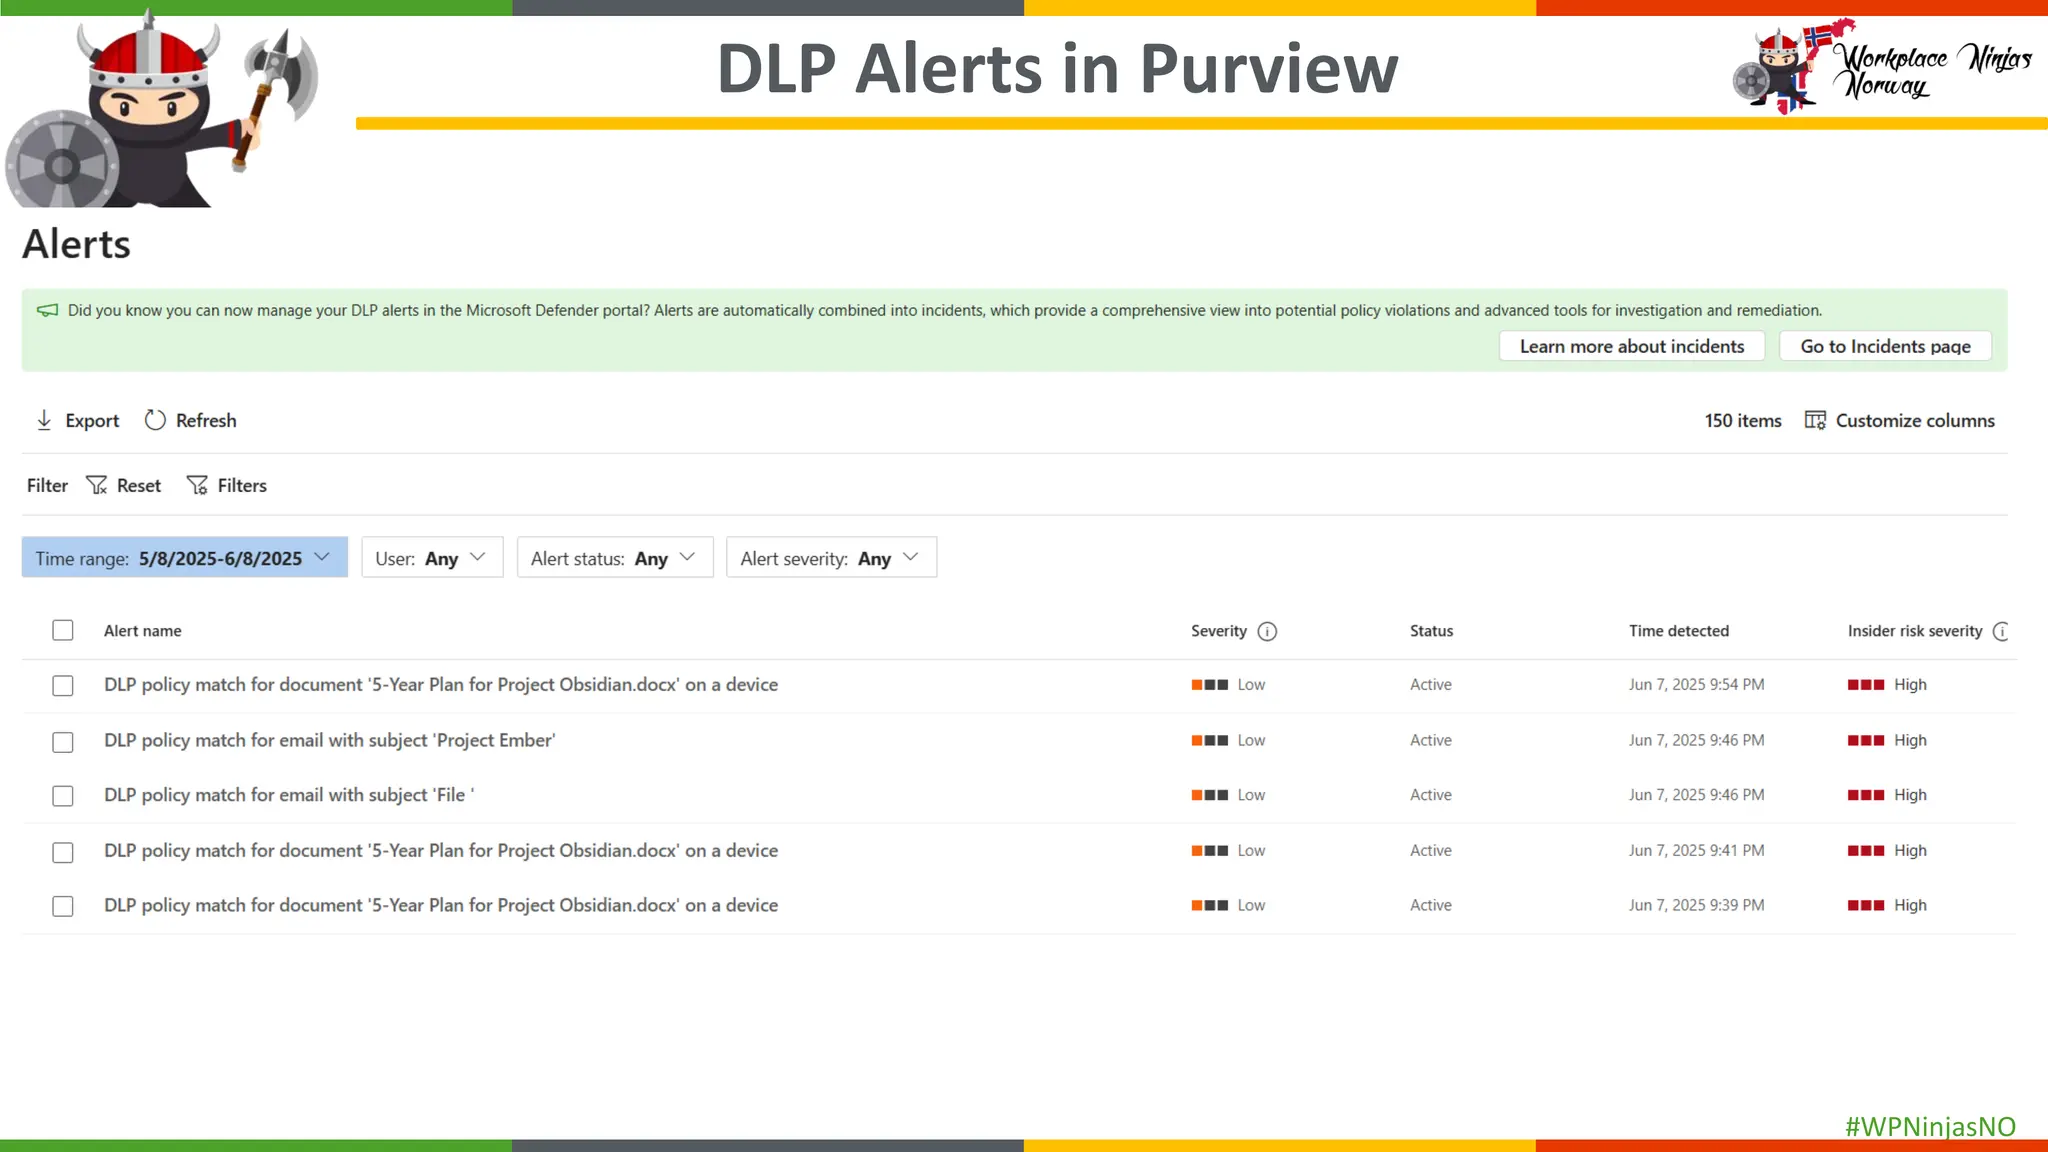Open the Alert status: Any dropdown

(x=614, y=558)
